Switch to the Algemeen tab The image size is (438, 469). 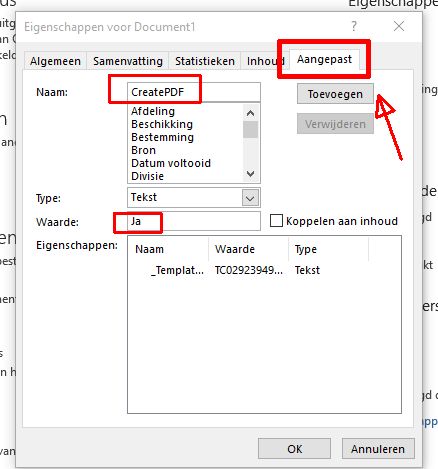click(55, 61)
